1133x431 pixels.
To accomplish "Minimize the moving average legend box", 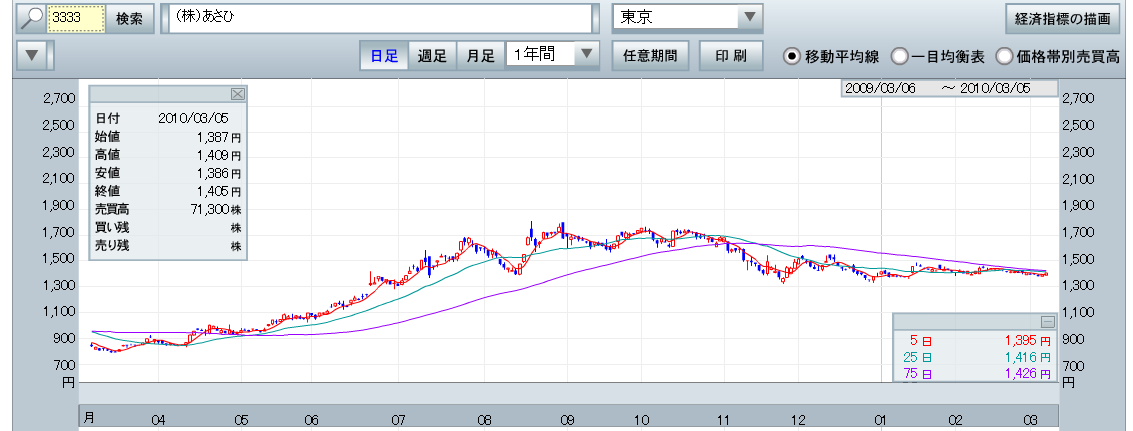I will 1047,321.
